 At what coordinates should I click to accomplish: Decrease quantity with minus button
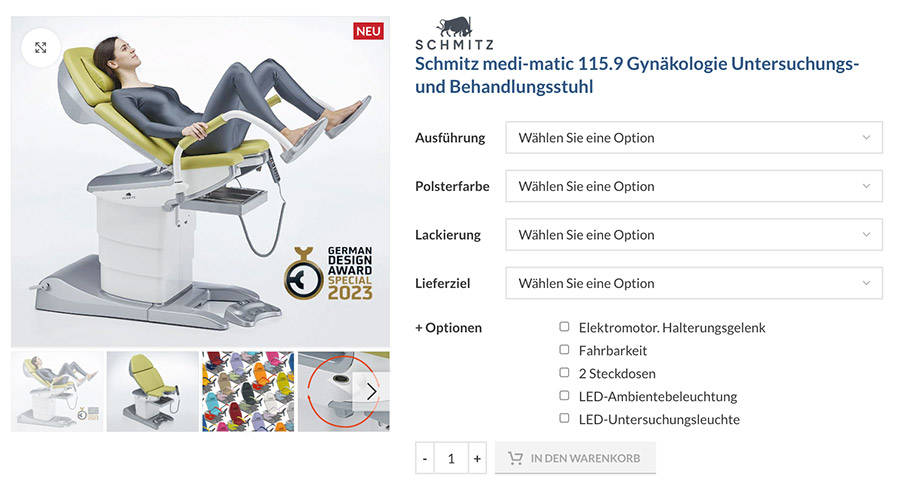coord(425,458)
